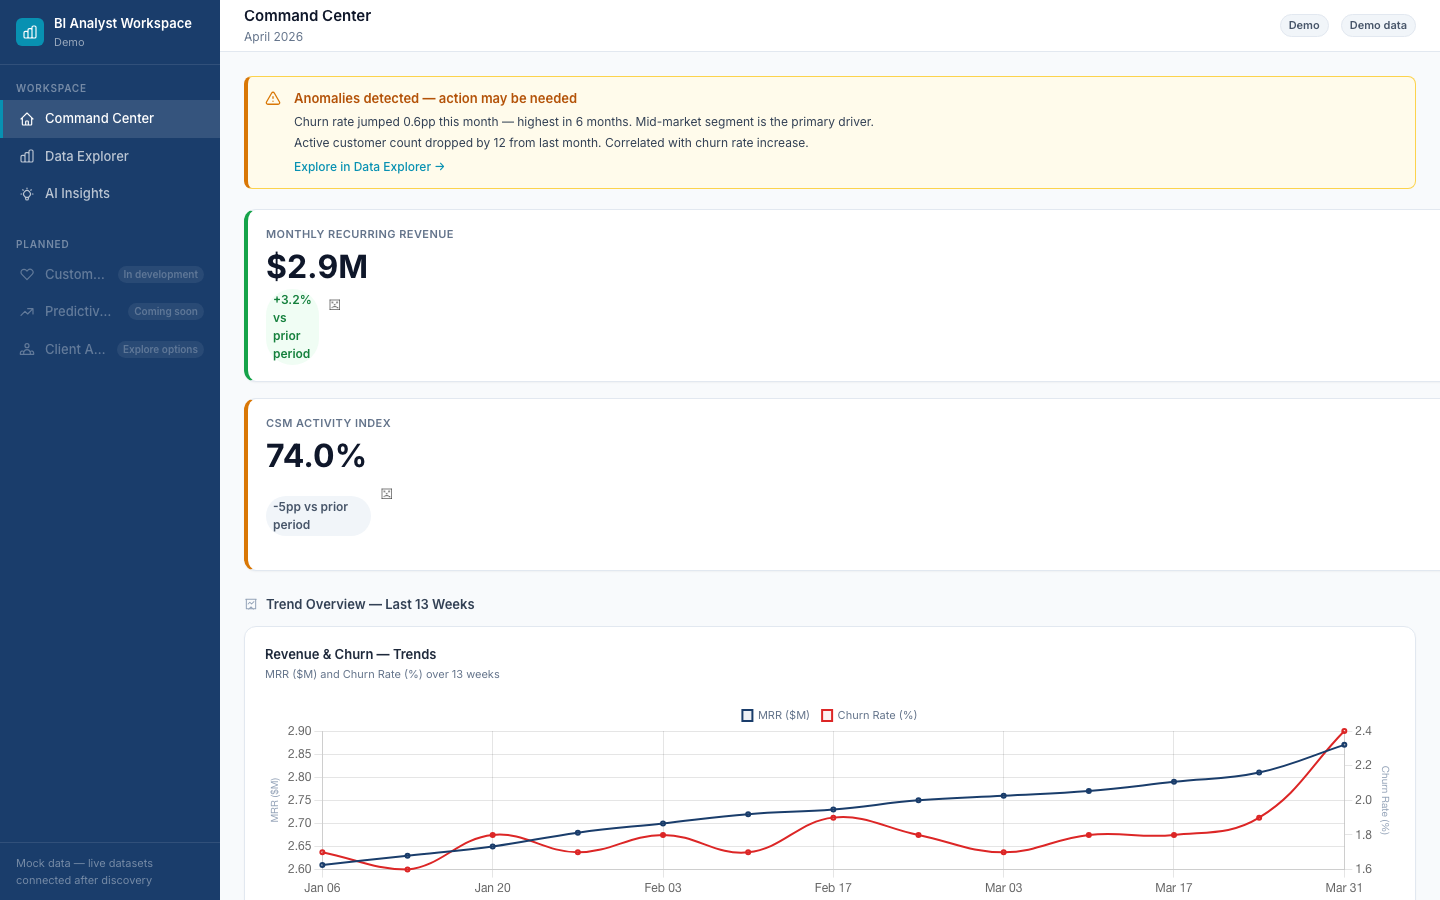Click the CSM Activity Index label
The image size is (1440, 900).
coord(328,423)
